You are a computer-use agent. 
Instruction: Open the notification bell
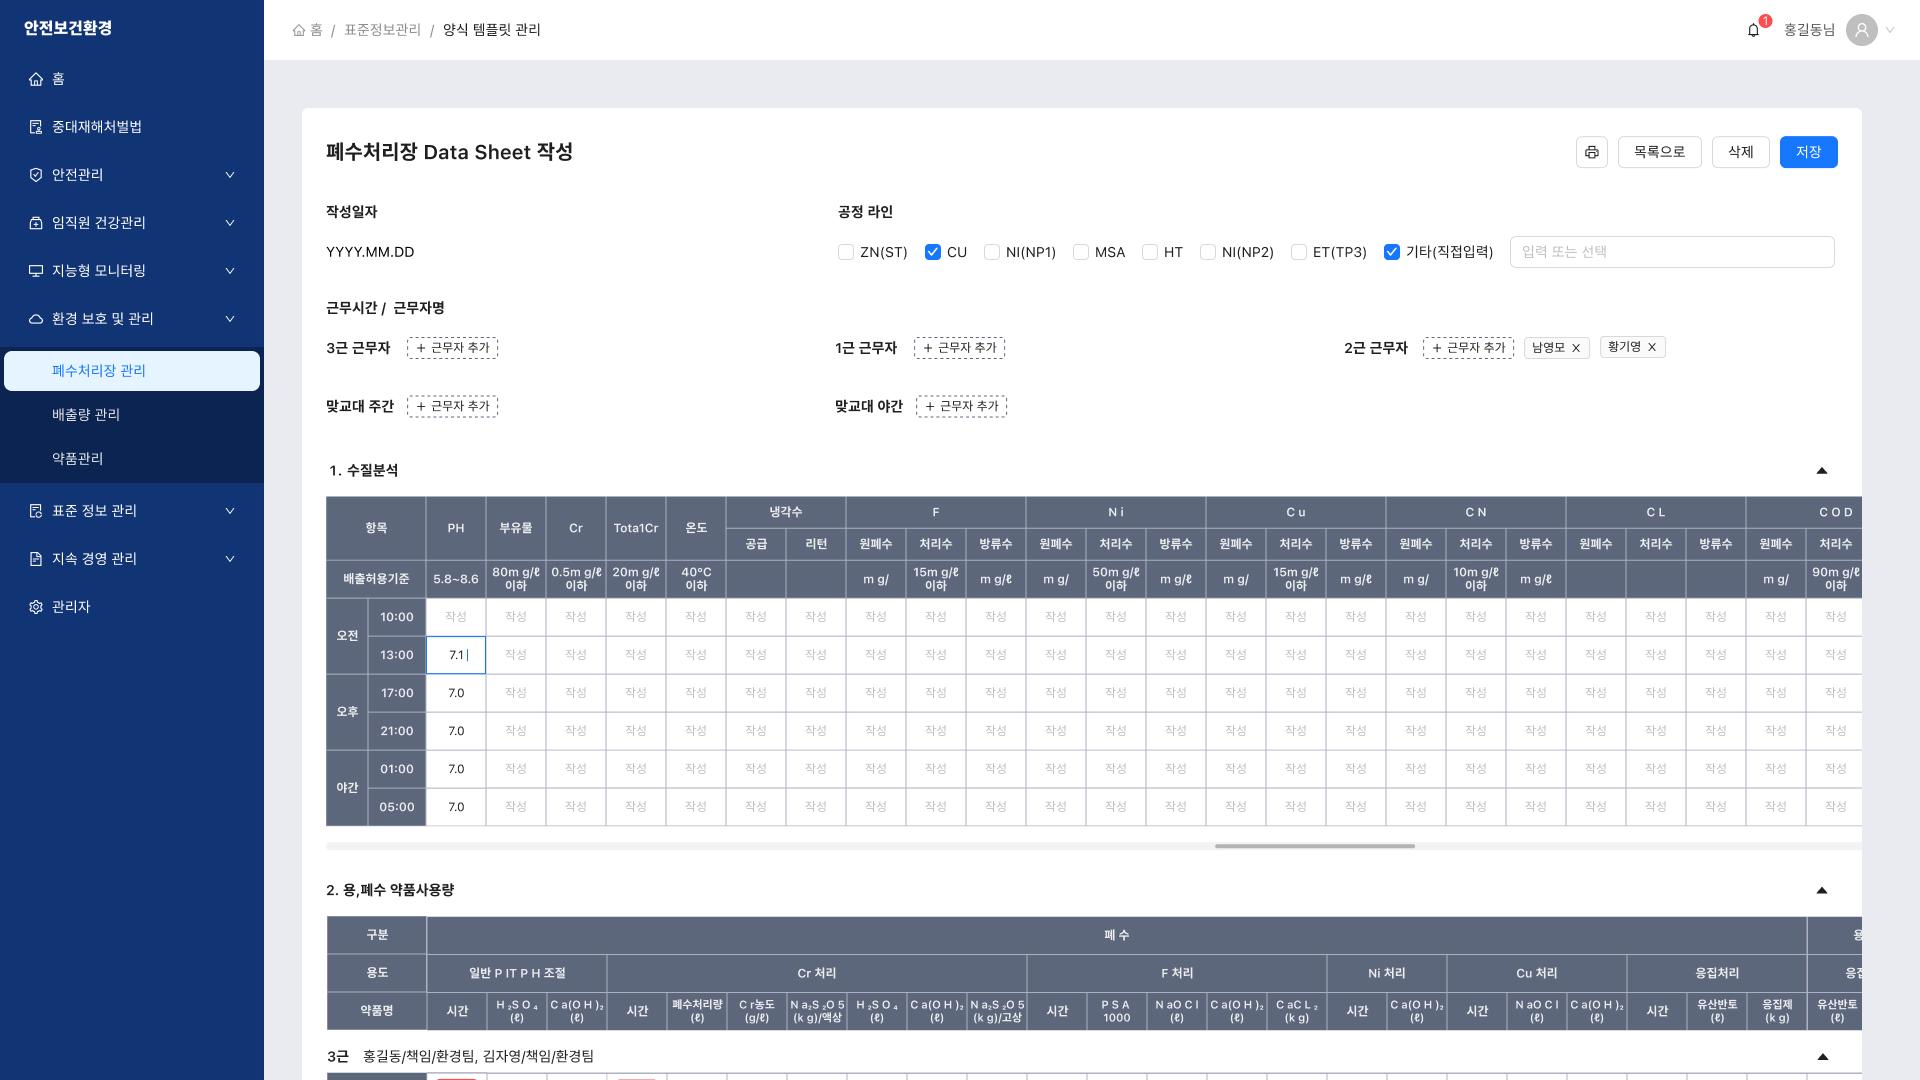(1753, 30)
